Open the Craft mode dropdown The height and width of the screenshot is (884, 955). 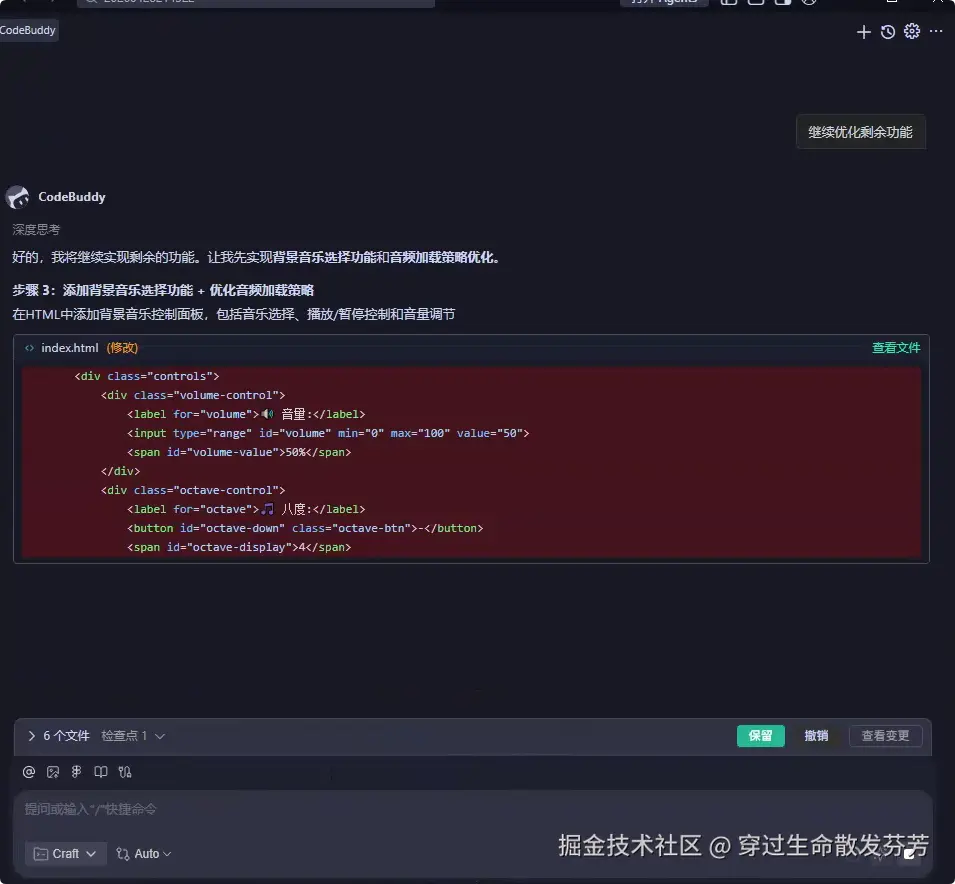(65, 854)
